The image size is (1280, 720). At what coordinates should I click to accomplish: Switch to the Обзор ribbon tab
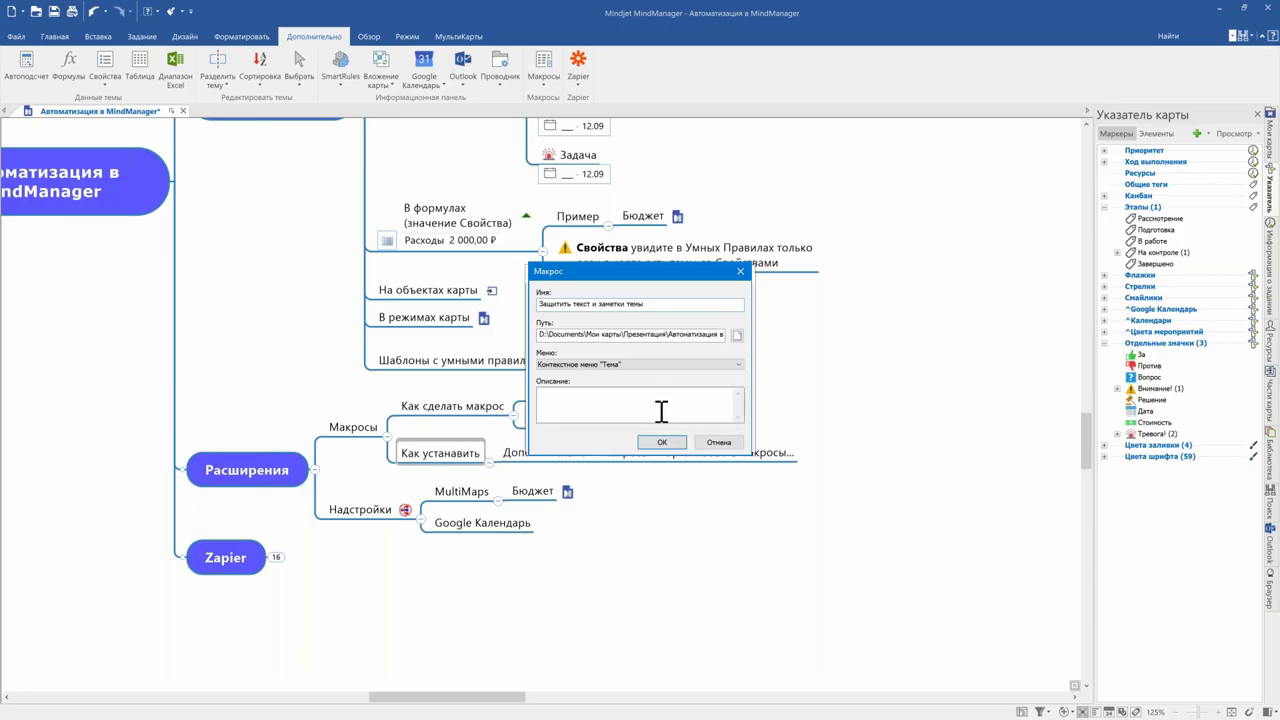pos(369,36)
